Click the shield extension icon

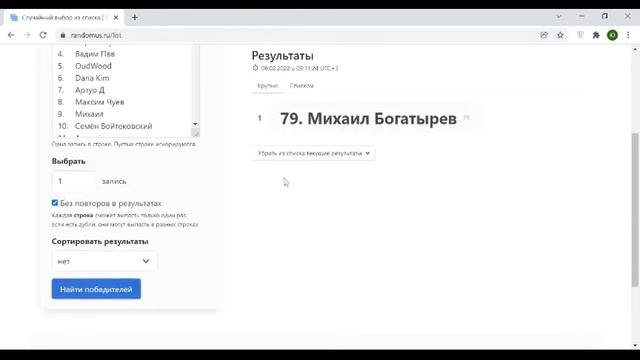coord(580,36)
